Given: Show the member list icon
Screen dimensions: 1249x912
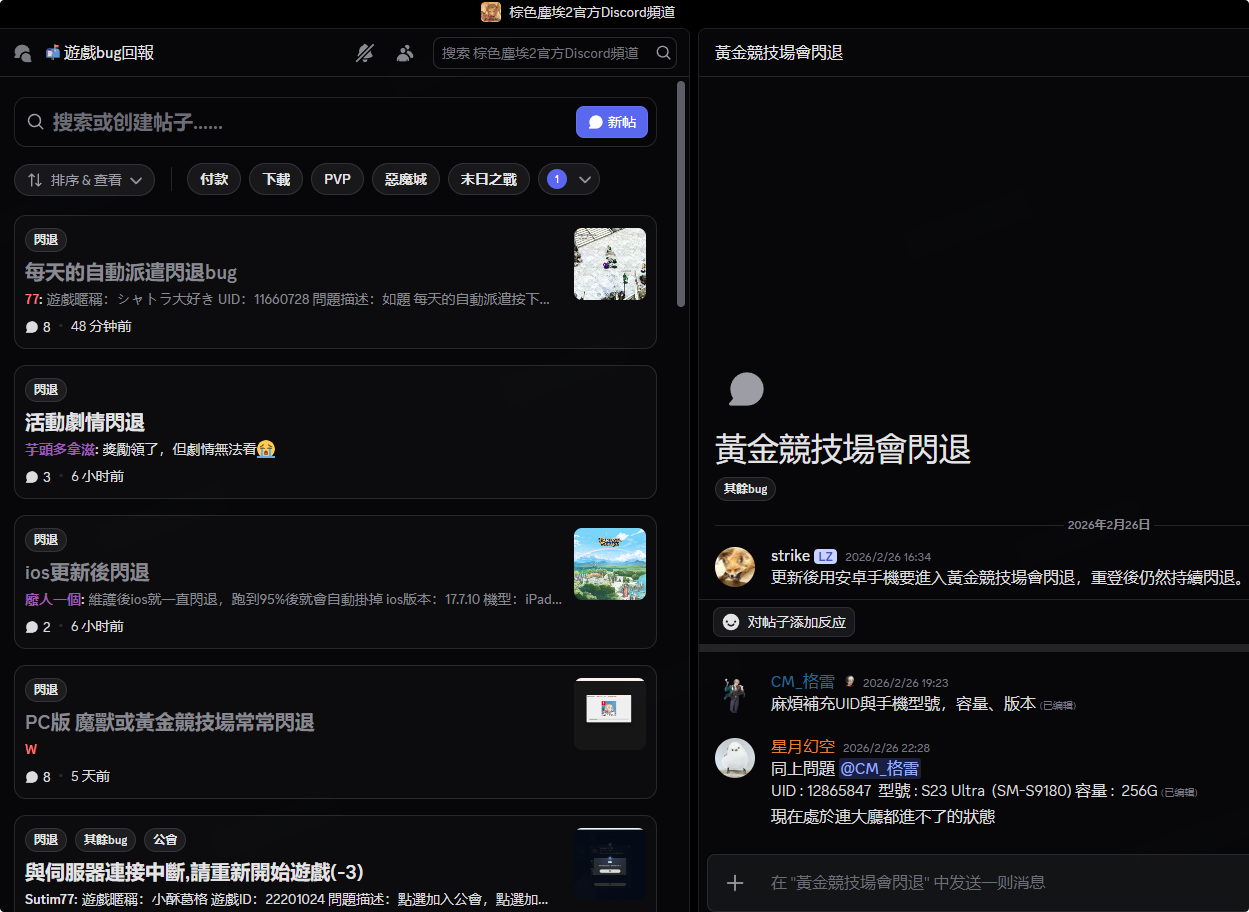Looking at the screenshot, I should pyautogui.click(x=405, y=53).
